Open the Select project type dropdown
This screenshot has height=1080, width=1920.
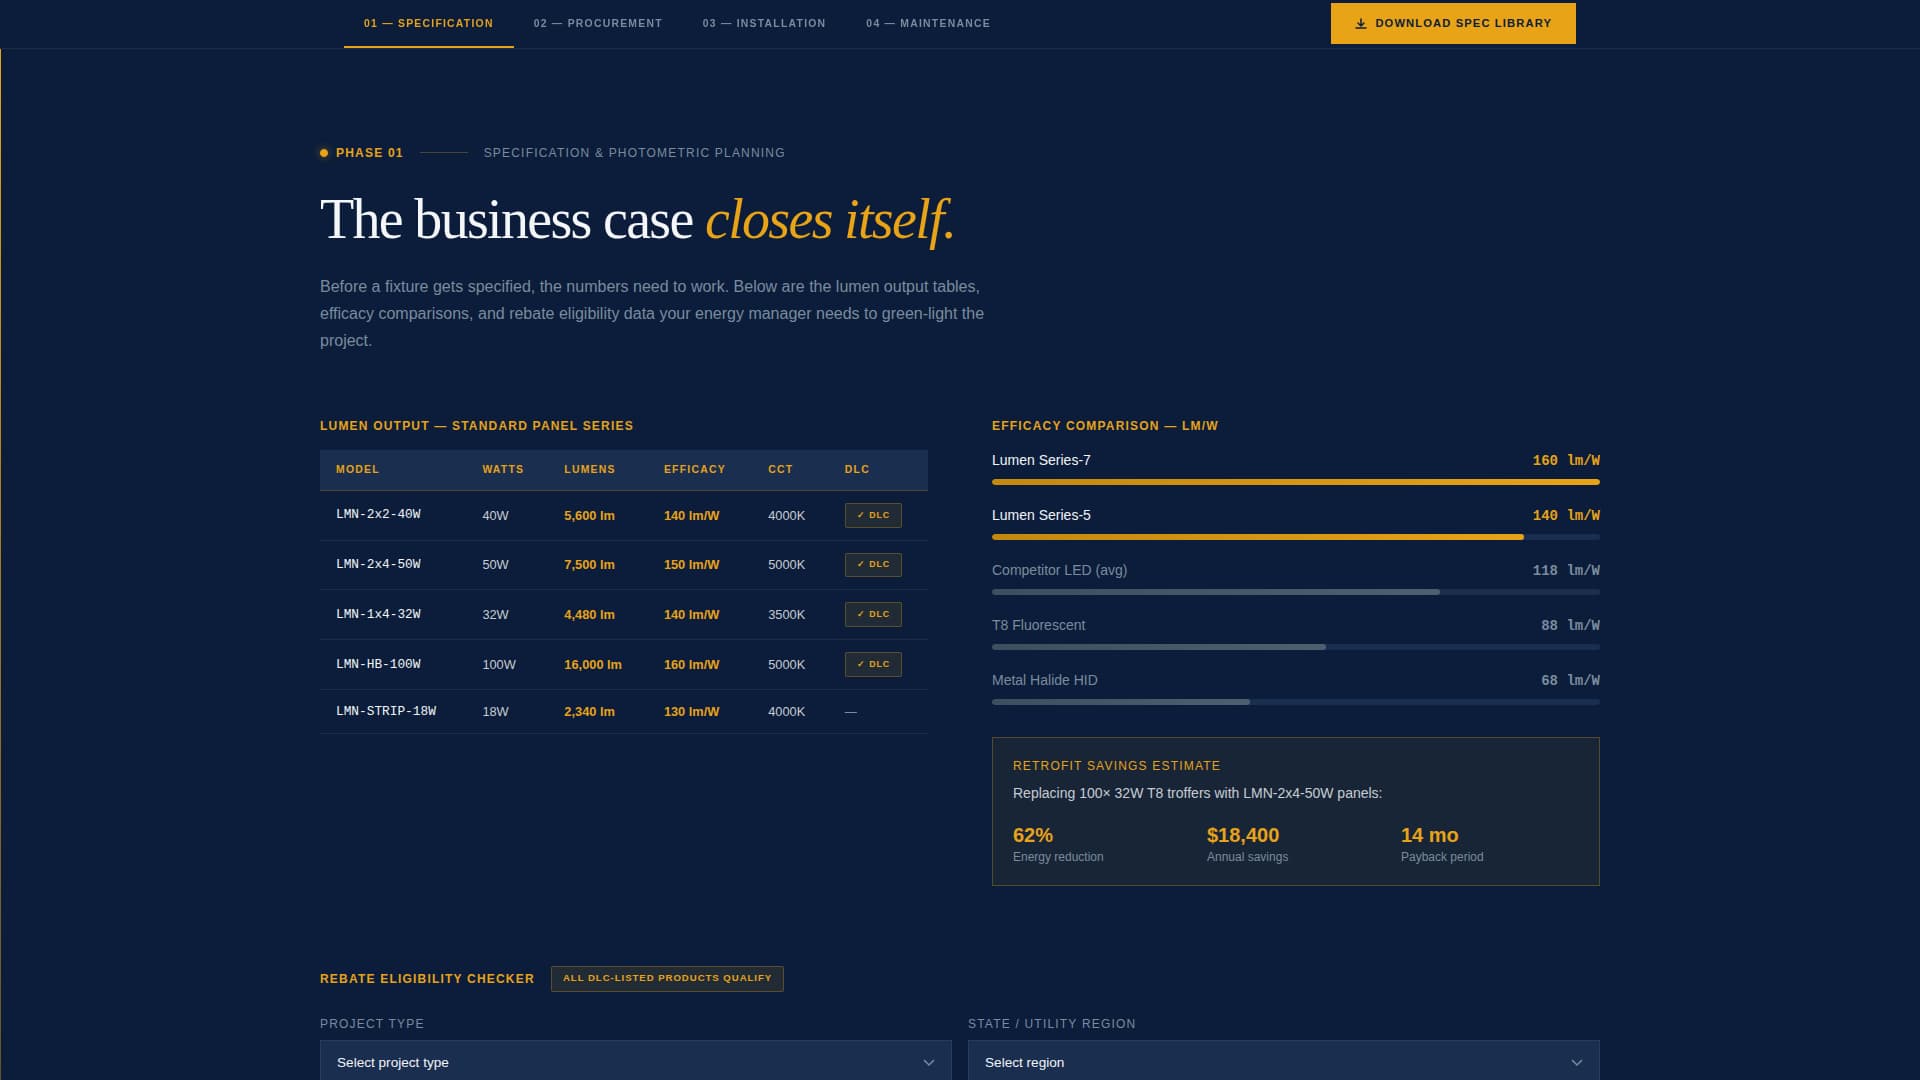[x=635, y=1061]
